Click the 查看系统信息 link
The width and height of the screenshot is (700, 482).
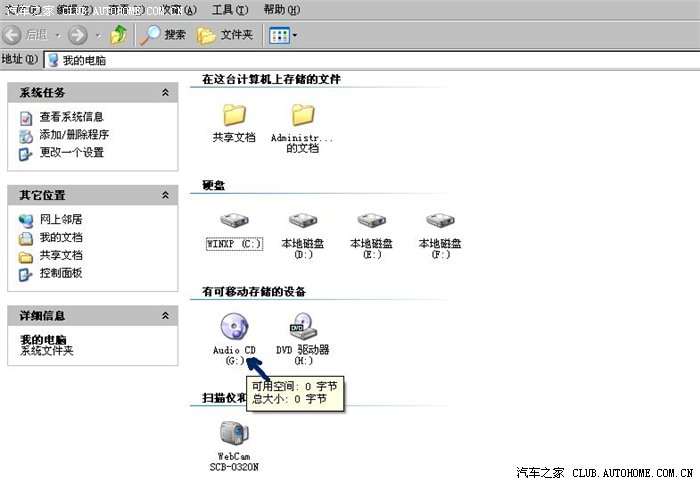pyautogui.click(x=71, y=117)
